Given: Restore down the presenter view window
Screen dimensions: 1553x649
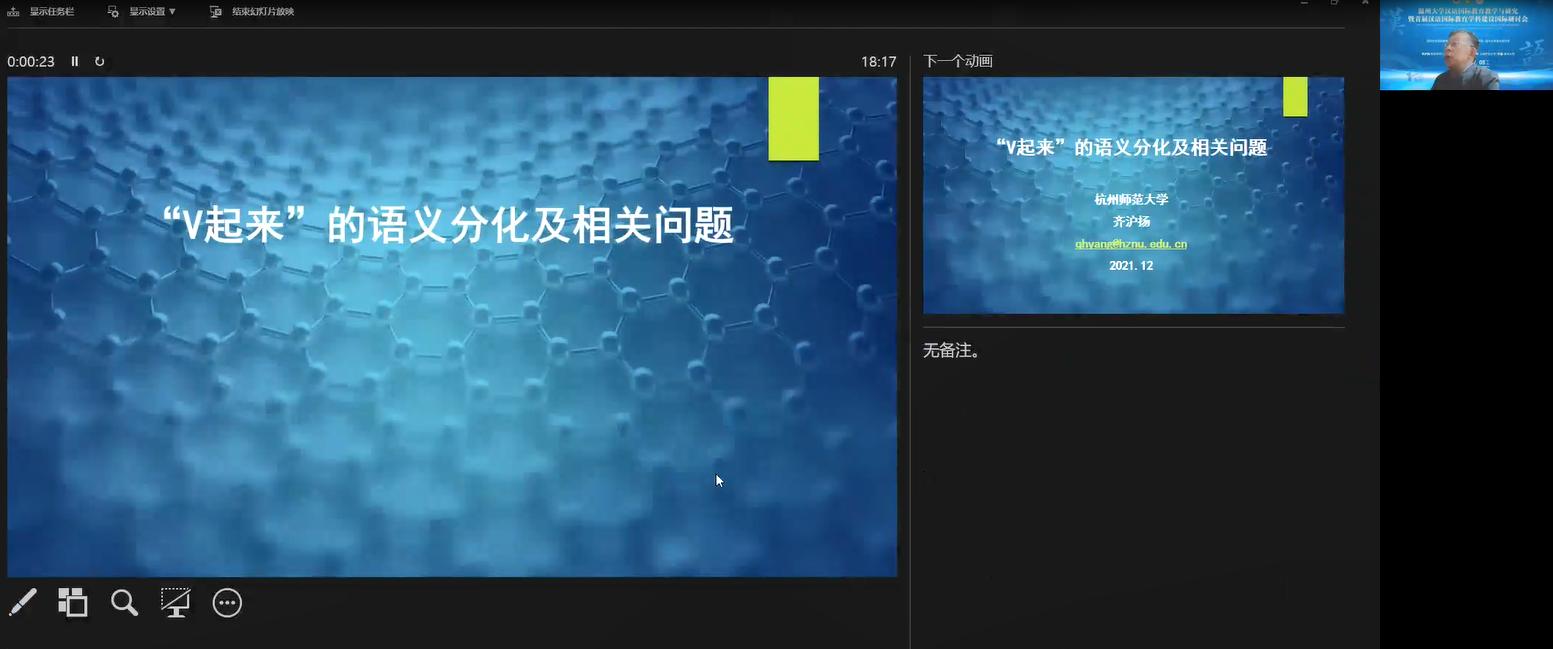Looking at the screenshot, I should tap(1334, 4).
